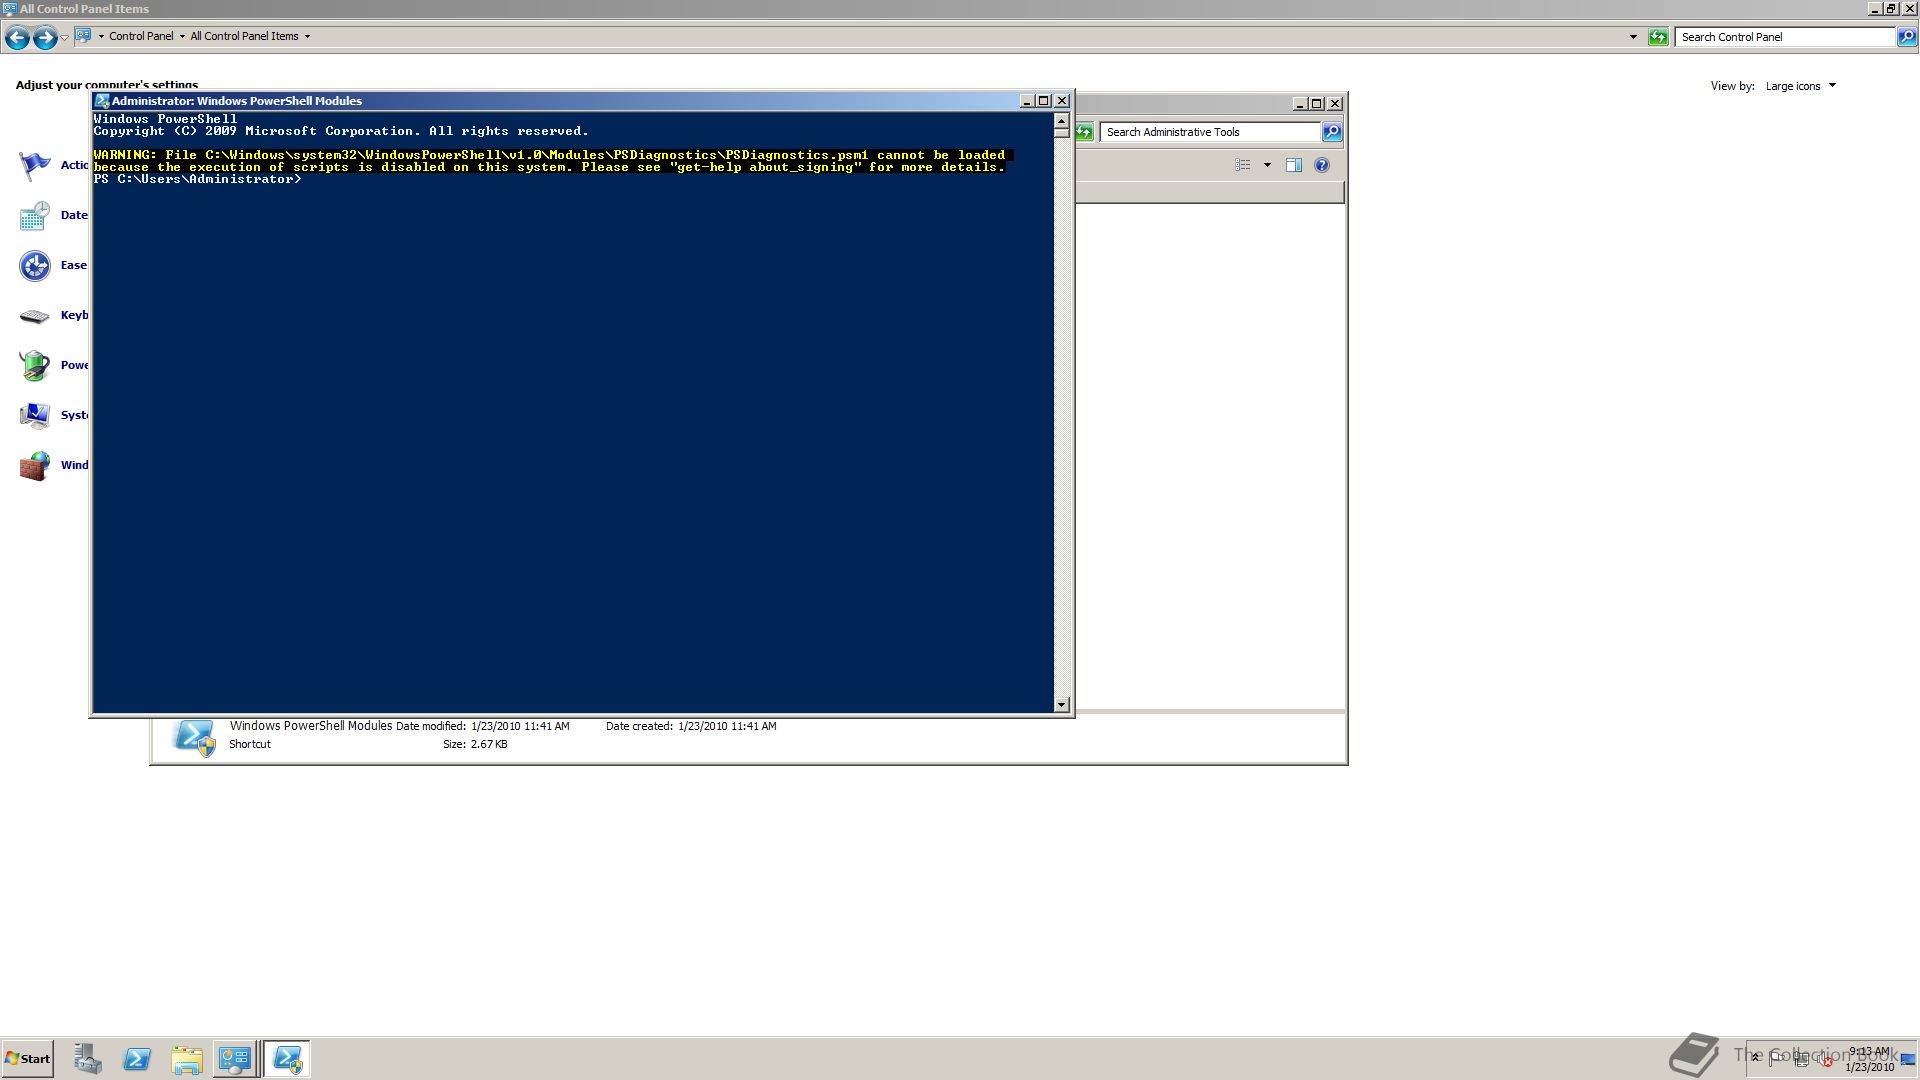
Task: Click PowerShell window title bar icon
Action: pos(102,101)
